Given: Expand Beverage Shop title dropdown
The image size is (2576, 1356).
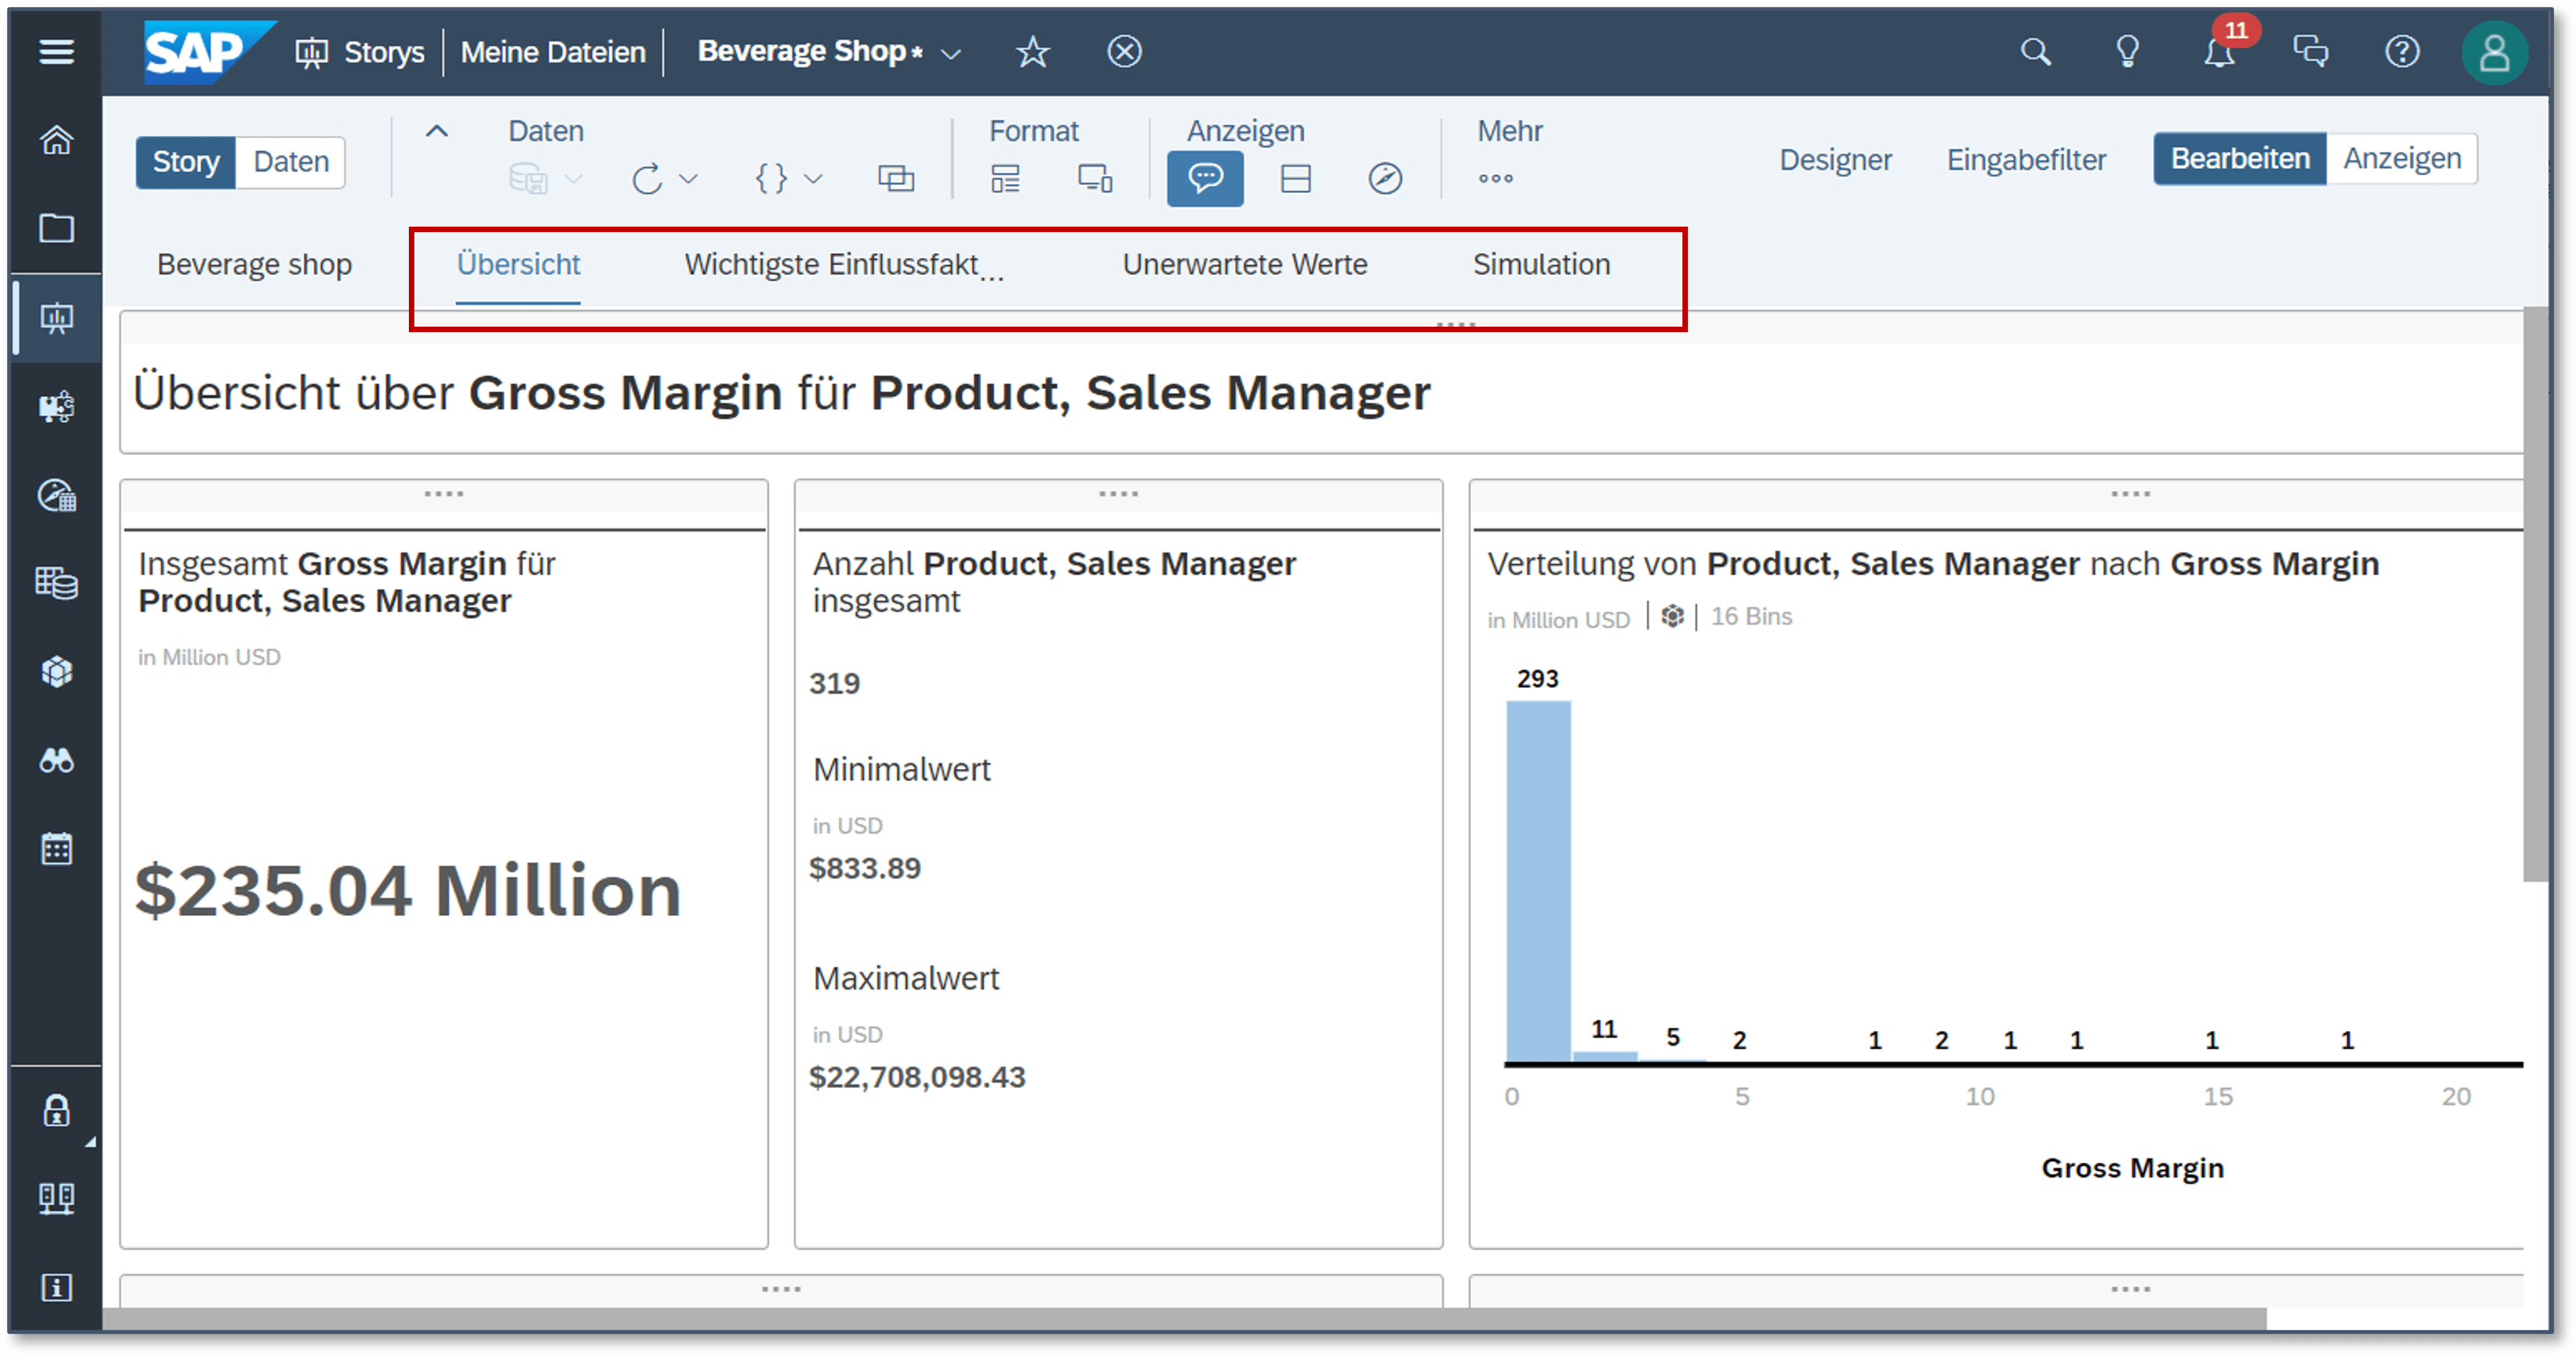Looking at the screenshot, I should 951,54.
